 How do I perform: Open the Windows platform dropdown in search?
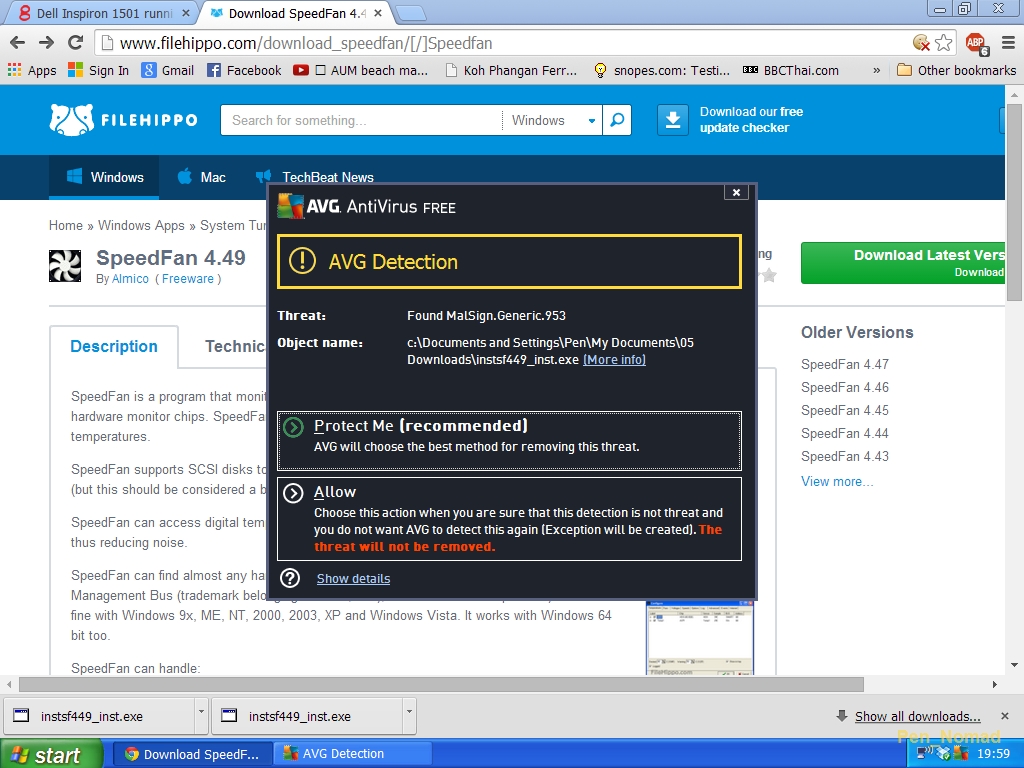(x=552, y=120)
